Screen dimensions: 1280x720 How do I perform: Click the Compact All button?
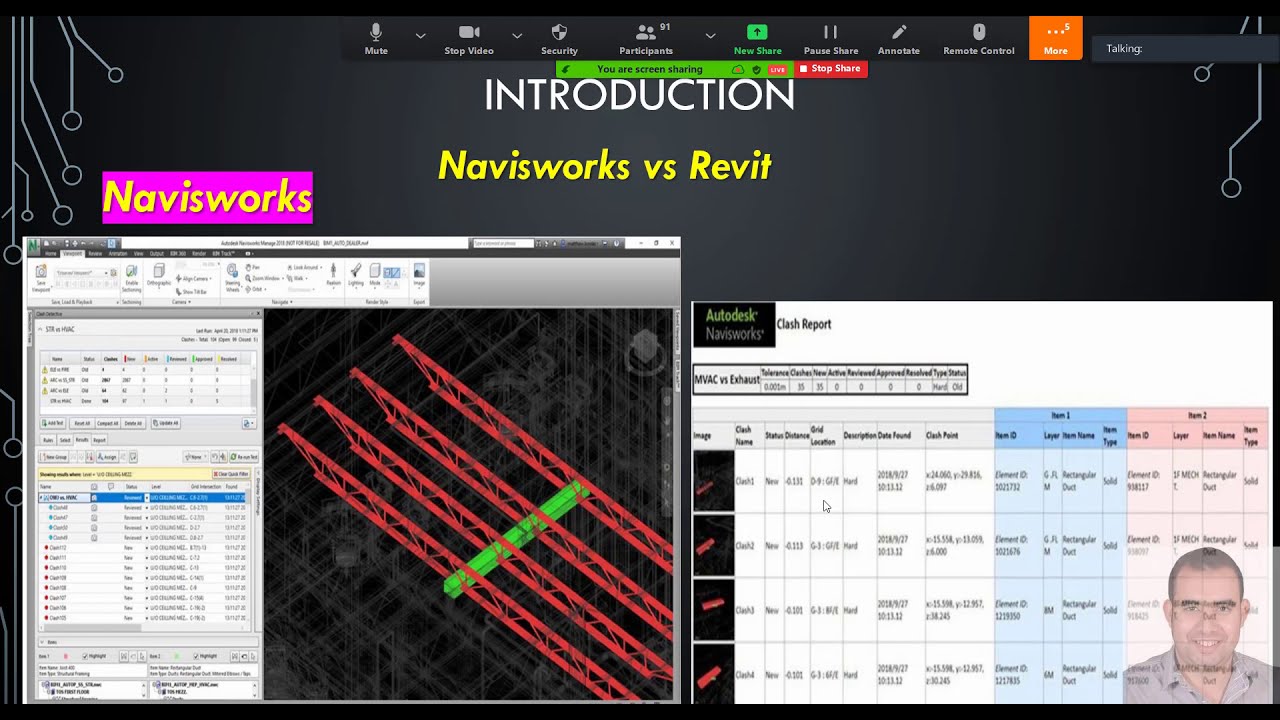pyautogui.click(x=108, y=423)
